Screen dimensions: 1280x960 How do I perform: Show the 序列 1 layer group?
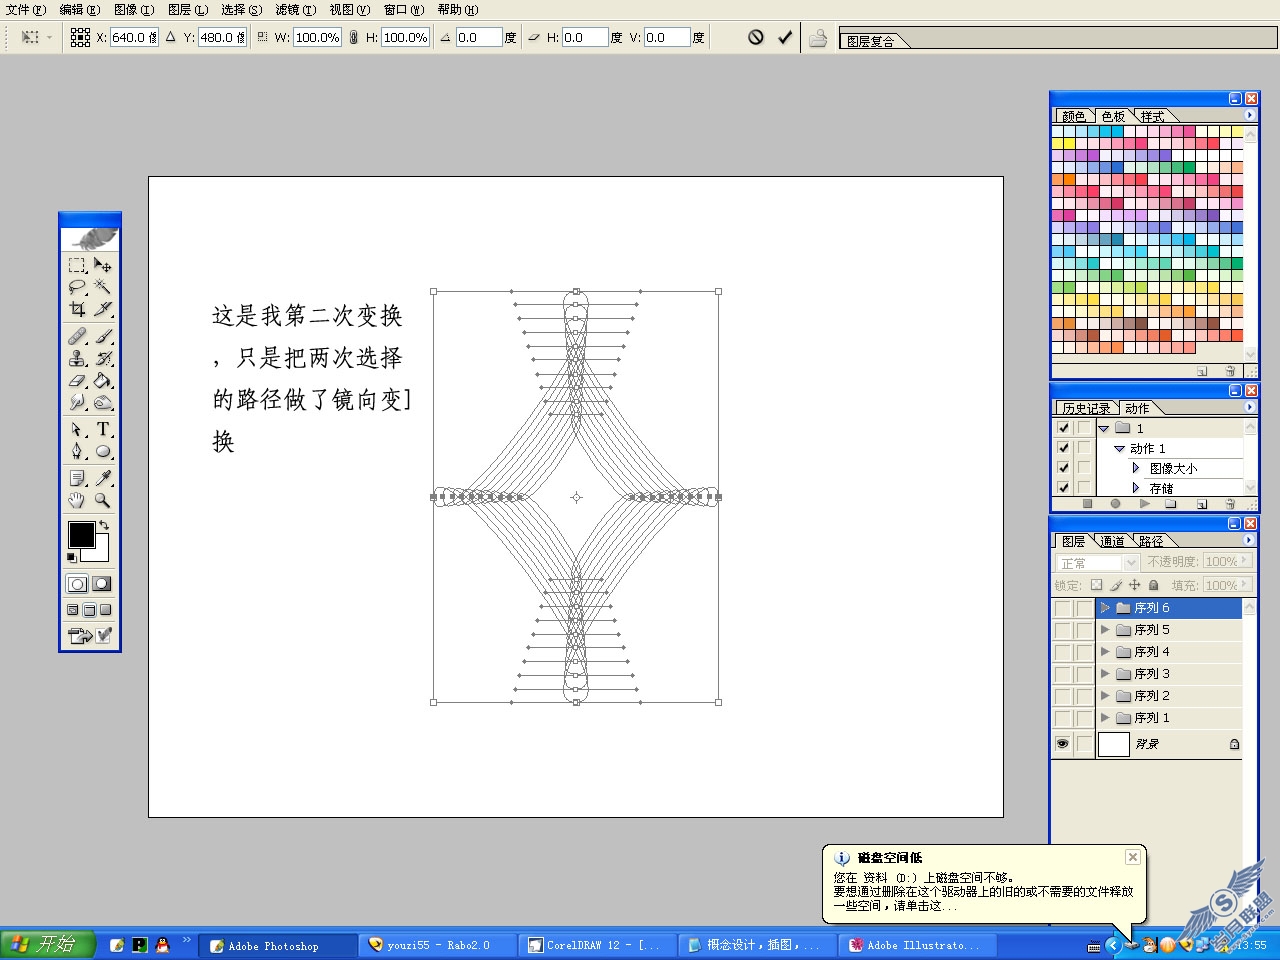(1062, 718)
